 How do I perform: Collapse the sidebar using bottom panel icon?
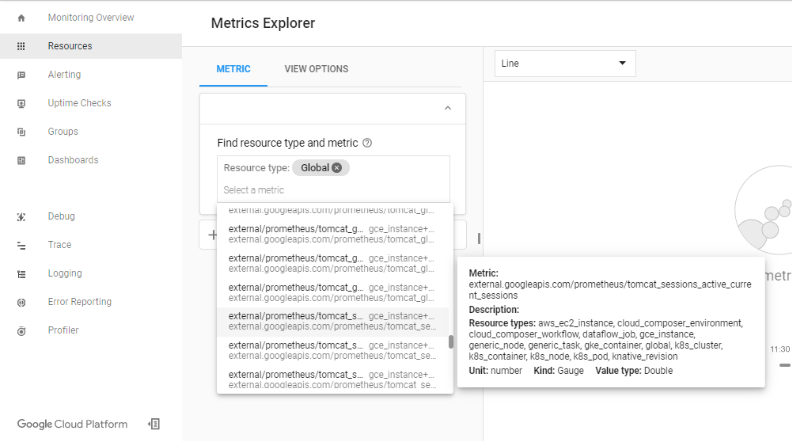tap(154, 424)
